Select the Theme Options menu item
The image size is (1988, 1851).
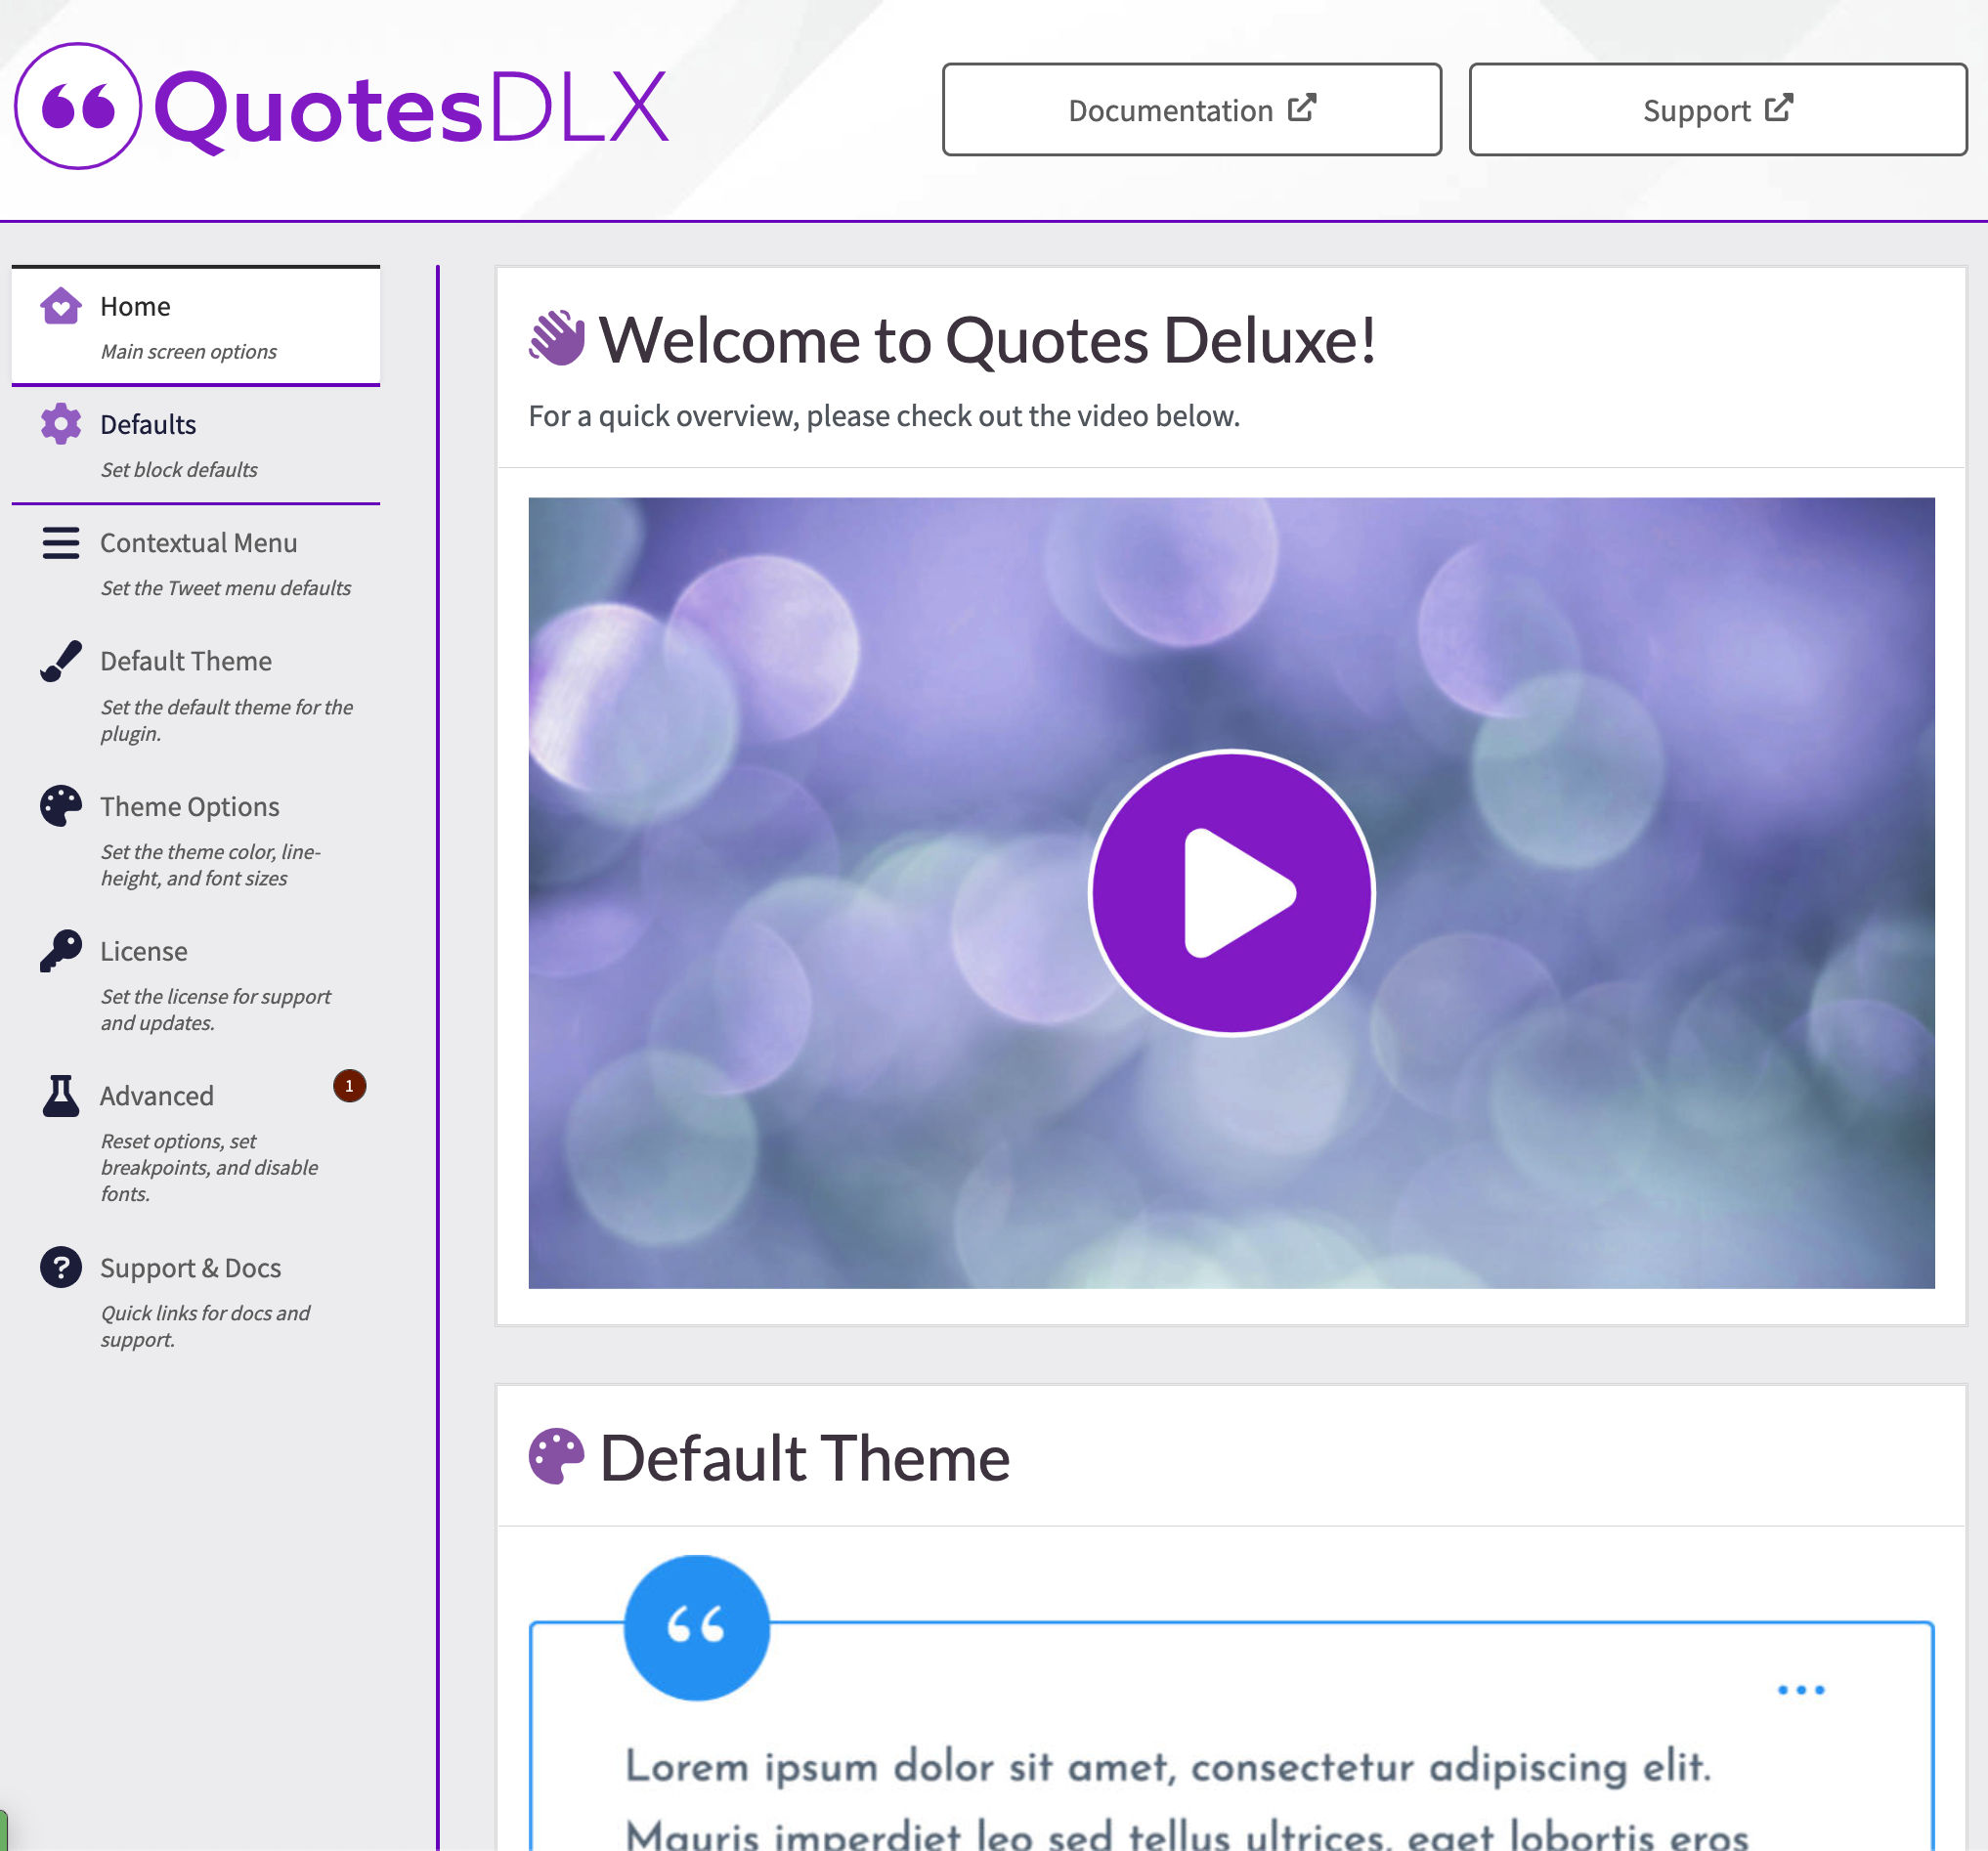(x=190, y=806)
